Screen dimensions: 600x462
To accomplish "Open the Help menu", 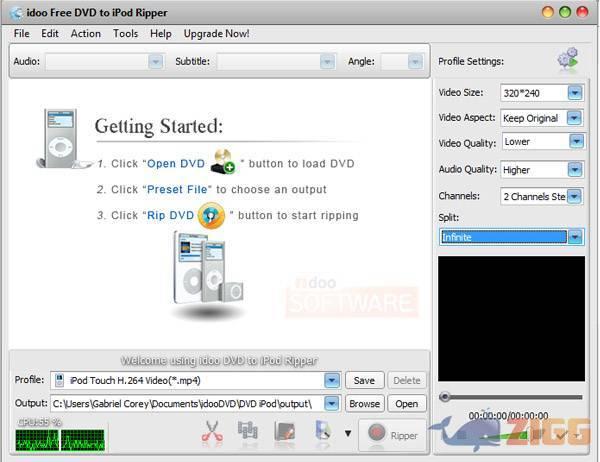I will click(x=161, y=34).
